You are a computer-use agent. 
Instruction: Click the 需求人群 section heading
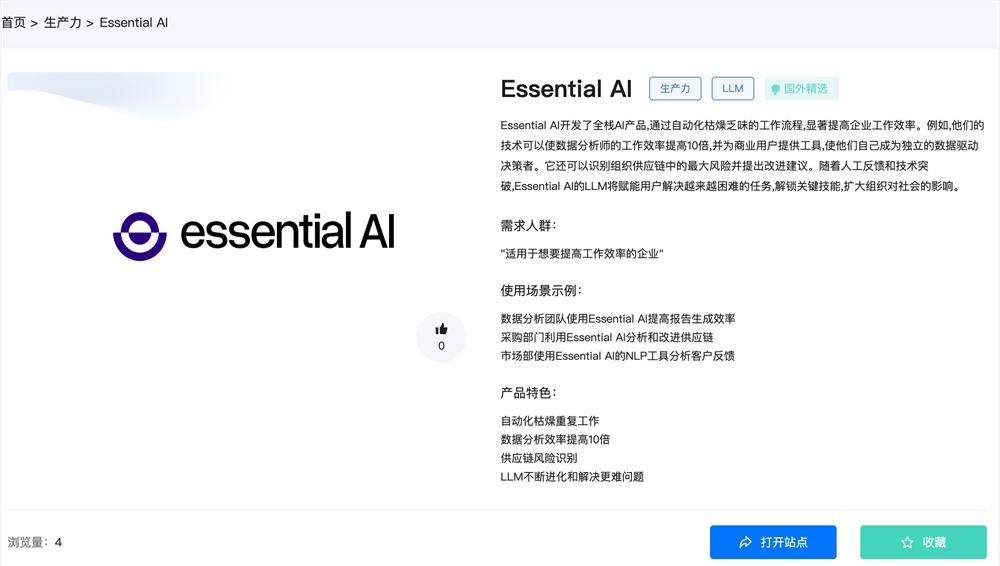click(x=528, y=225)
